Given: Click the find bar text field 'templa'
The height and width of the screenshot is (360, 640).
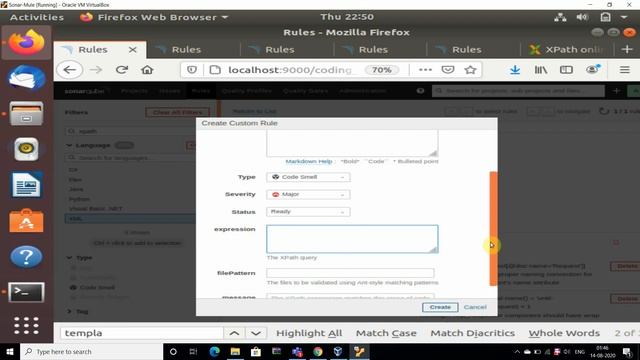Looking at the screenshot, I should pyautogui.click(x=142, y=333).
